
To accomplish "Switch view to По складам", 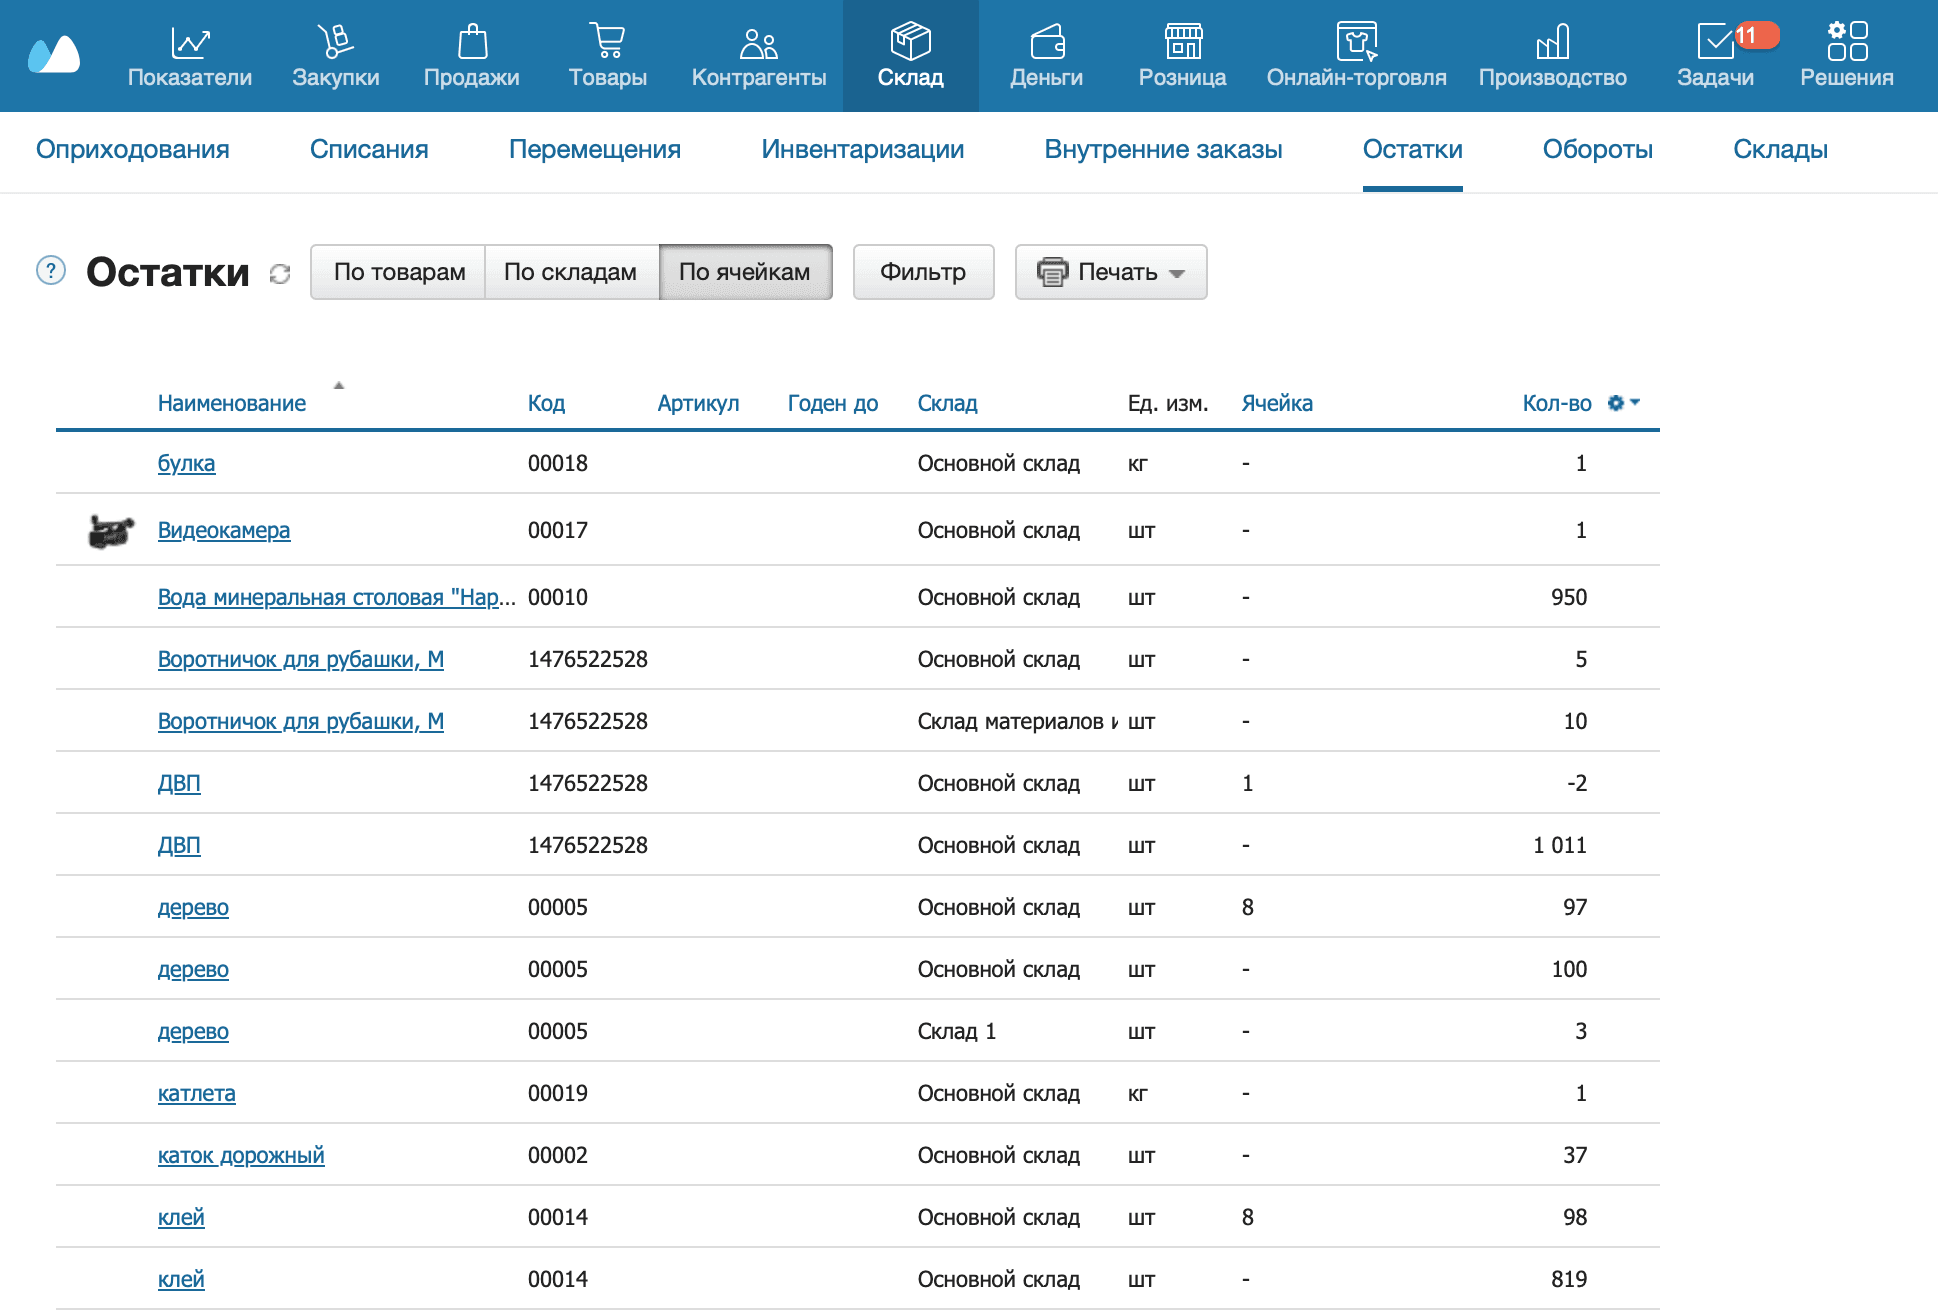I will 572,271.
